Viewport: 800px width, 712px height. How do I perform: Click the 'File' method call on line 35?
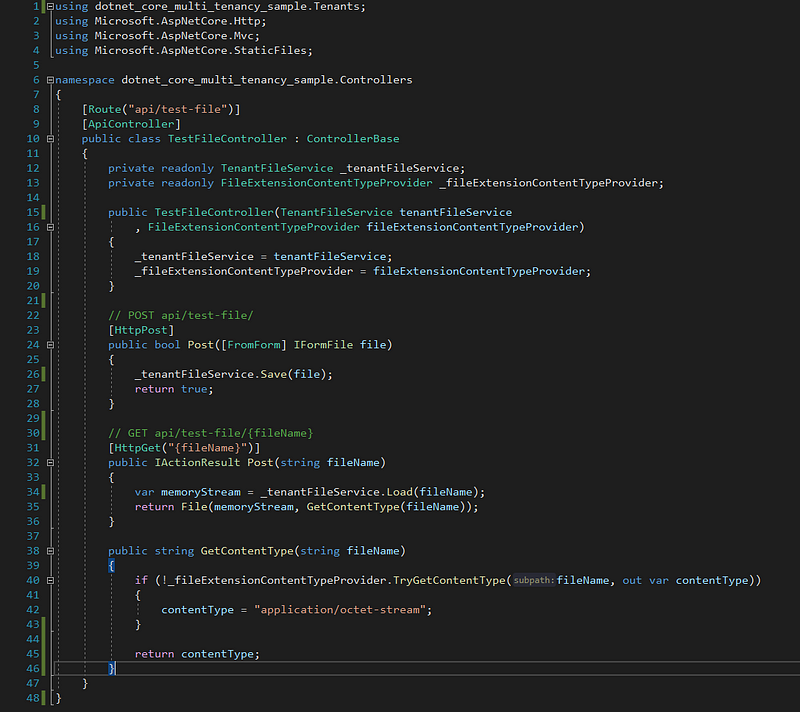coord(194,507)
